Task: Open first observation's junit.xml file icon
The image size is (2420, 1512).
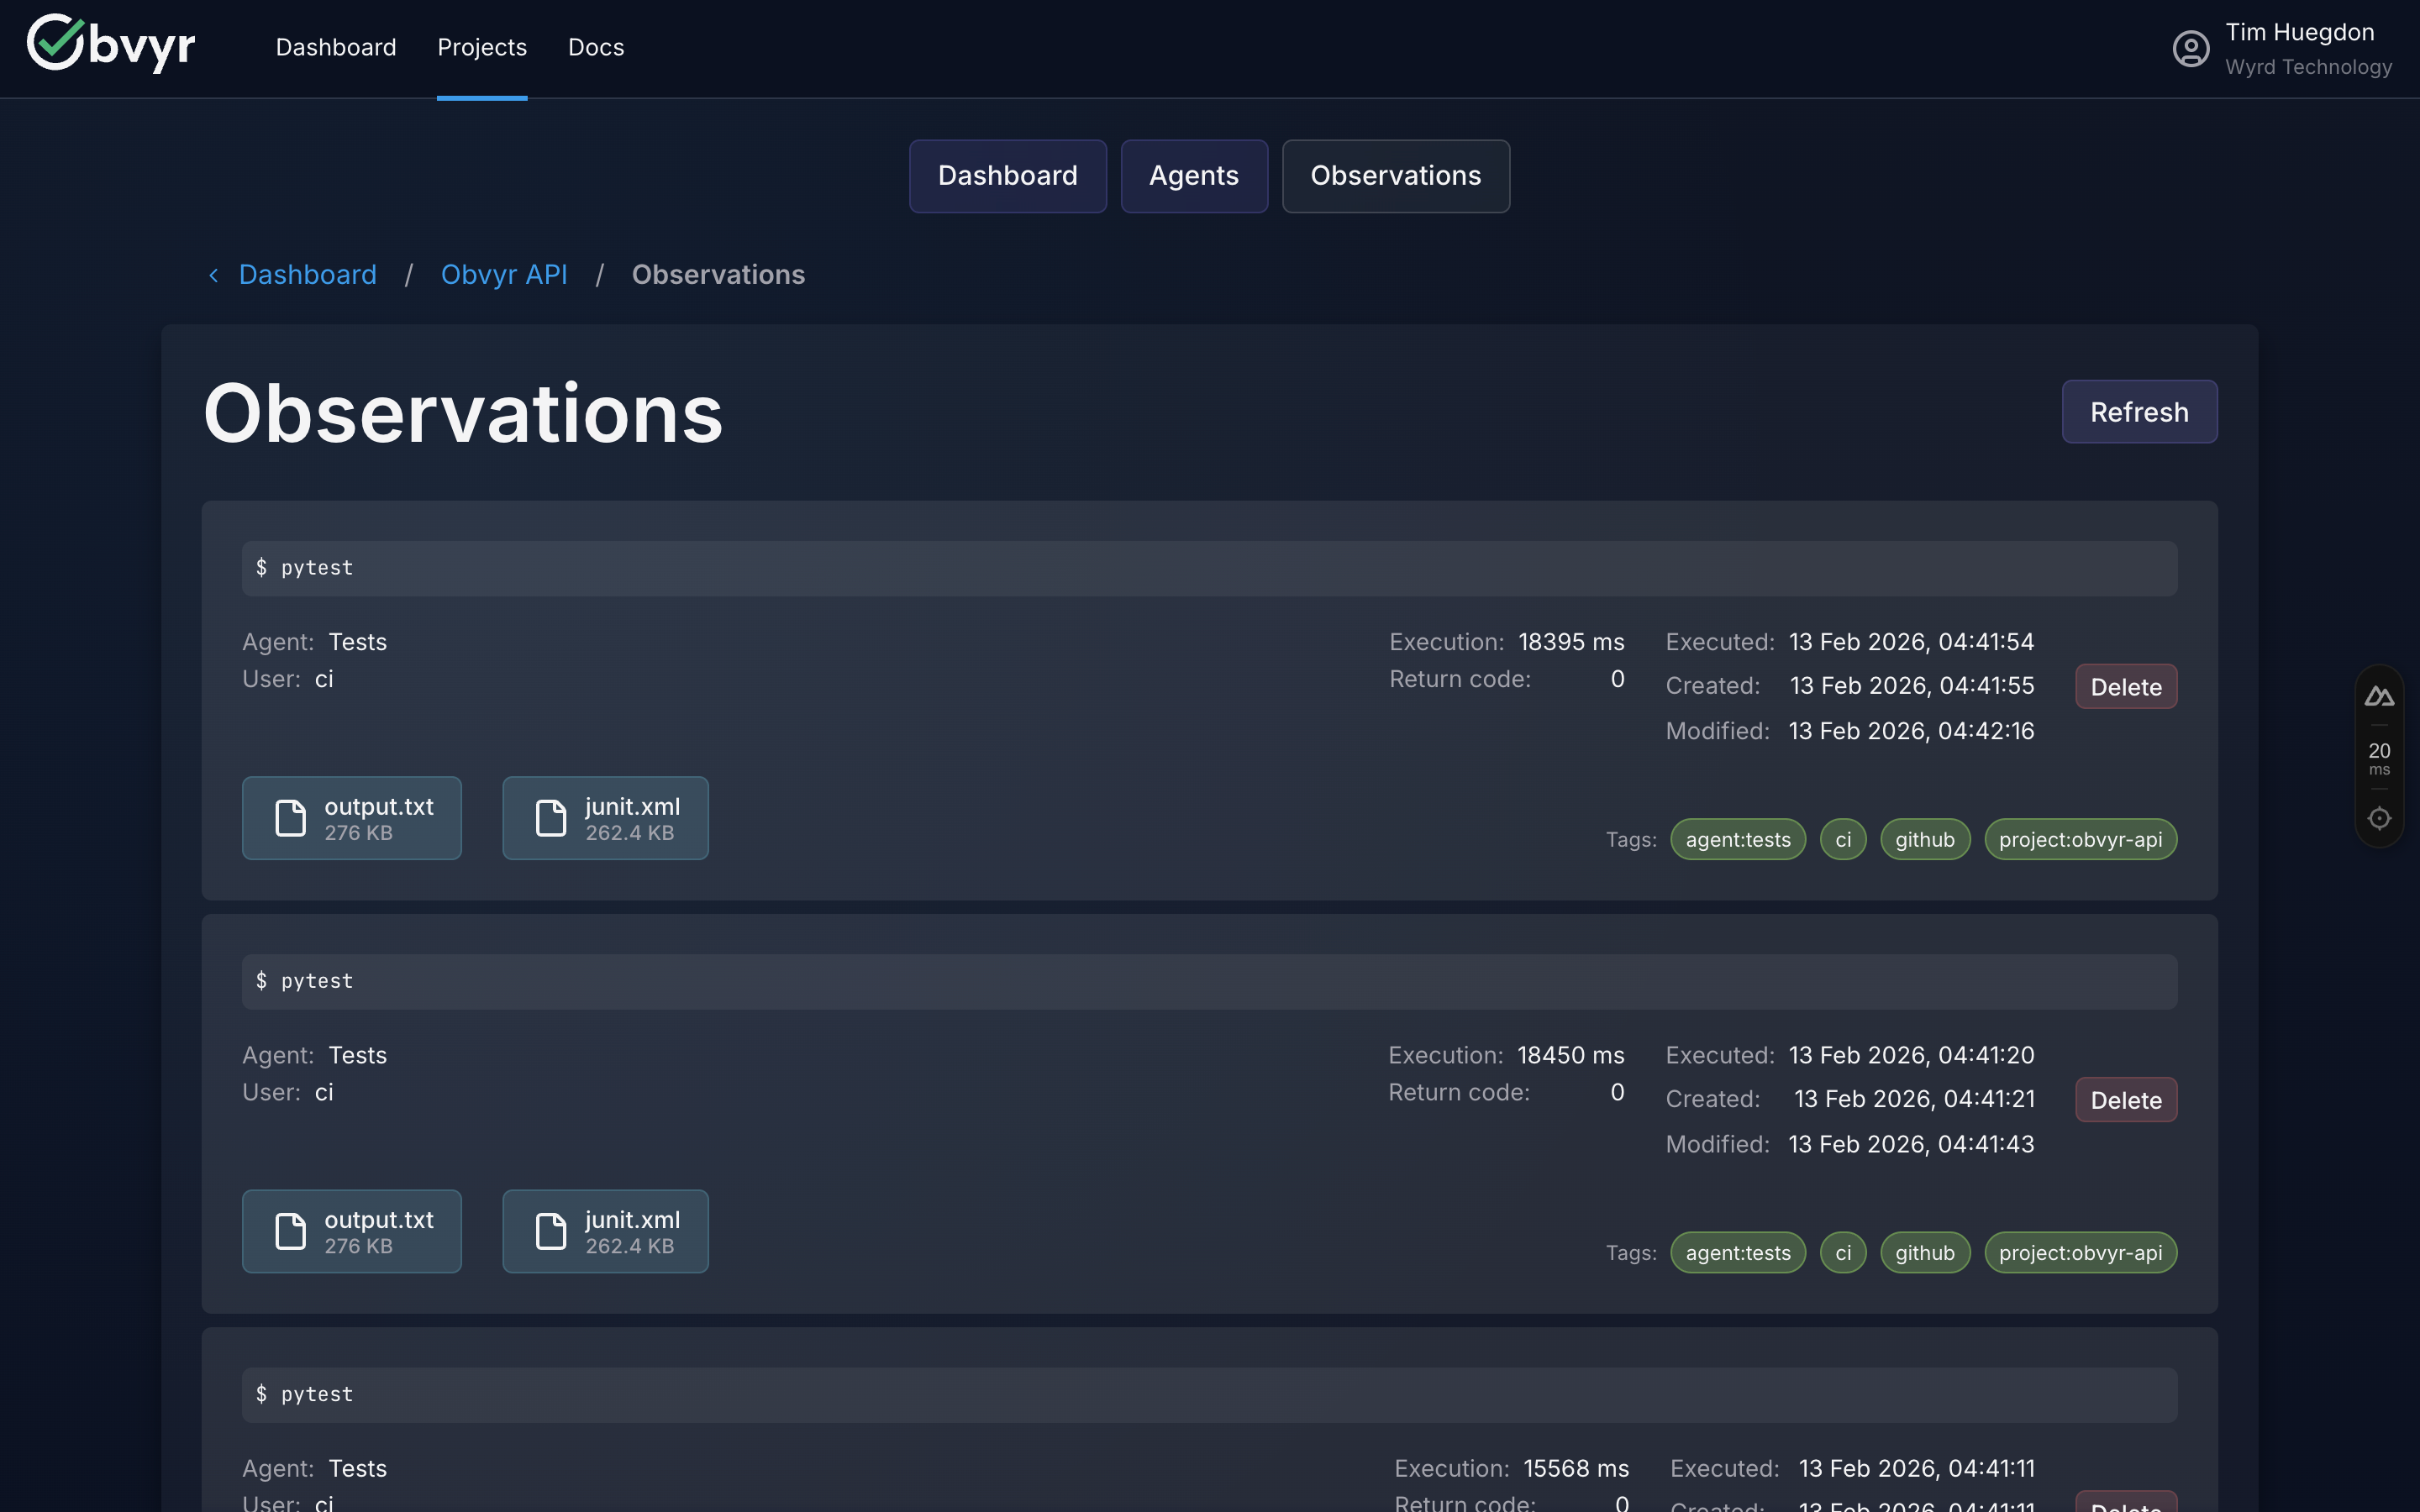Action: pyautogui.click(x=551, y=818)
